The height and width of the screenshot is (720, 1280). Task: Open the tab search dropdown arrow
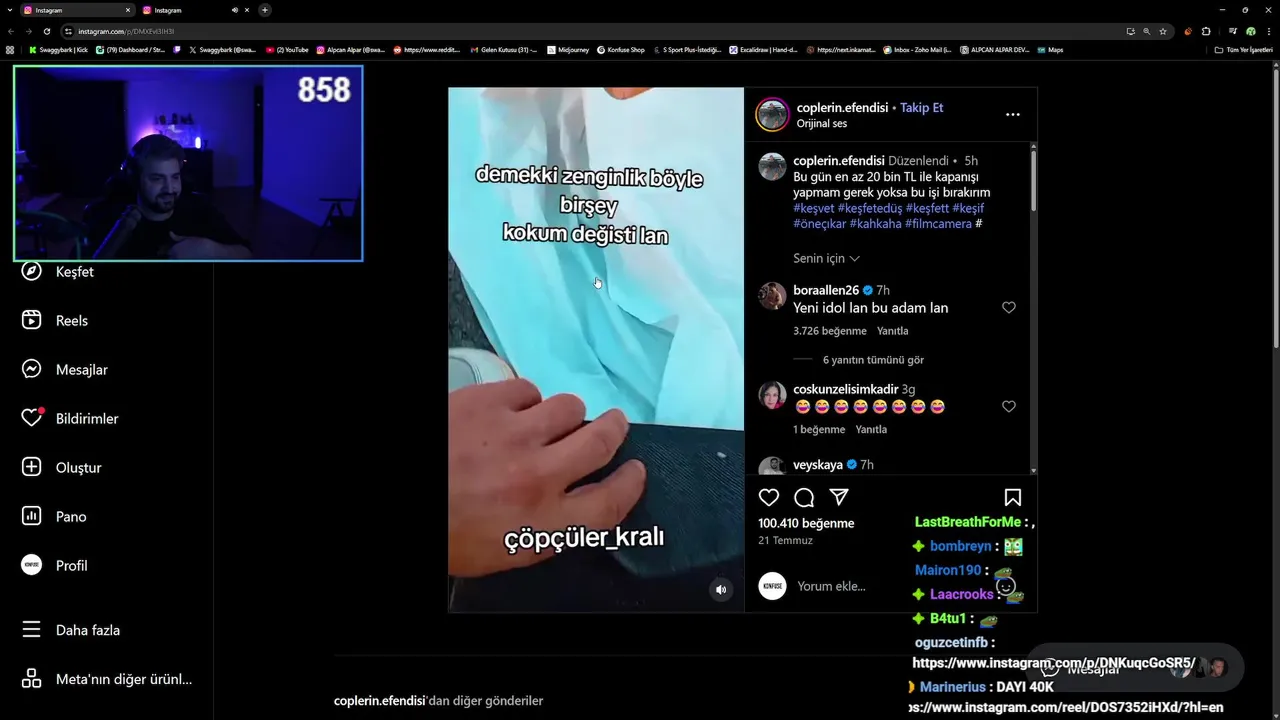pos(9,10)
